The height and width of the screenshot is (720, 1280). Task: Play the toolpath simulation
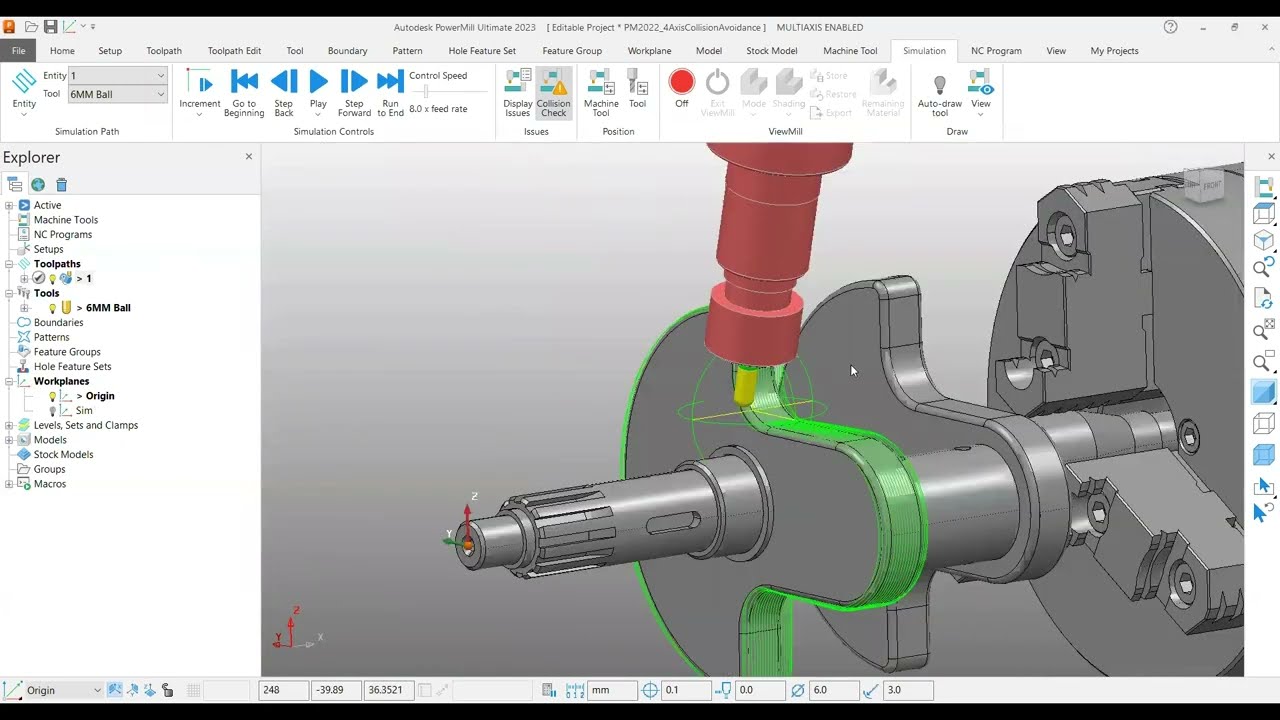click(x=318, y=93)
